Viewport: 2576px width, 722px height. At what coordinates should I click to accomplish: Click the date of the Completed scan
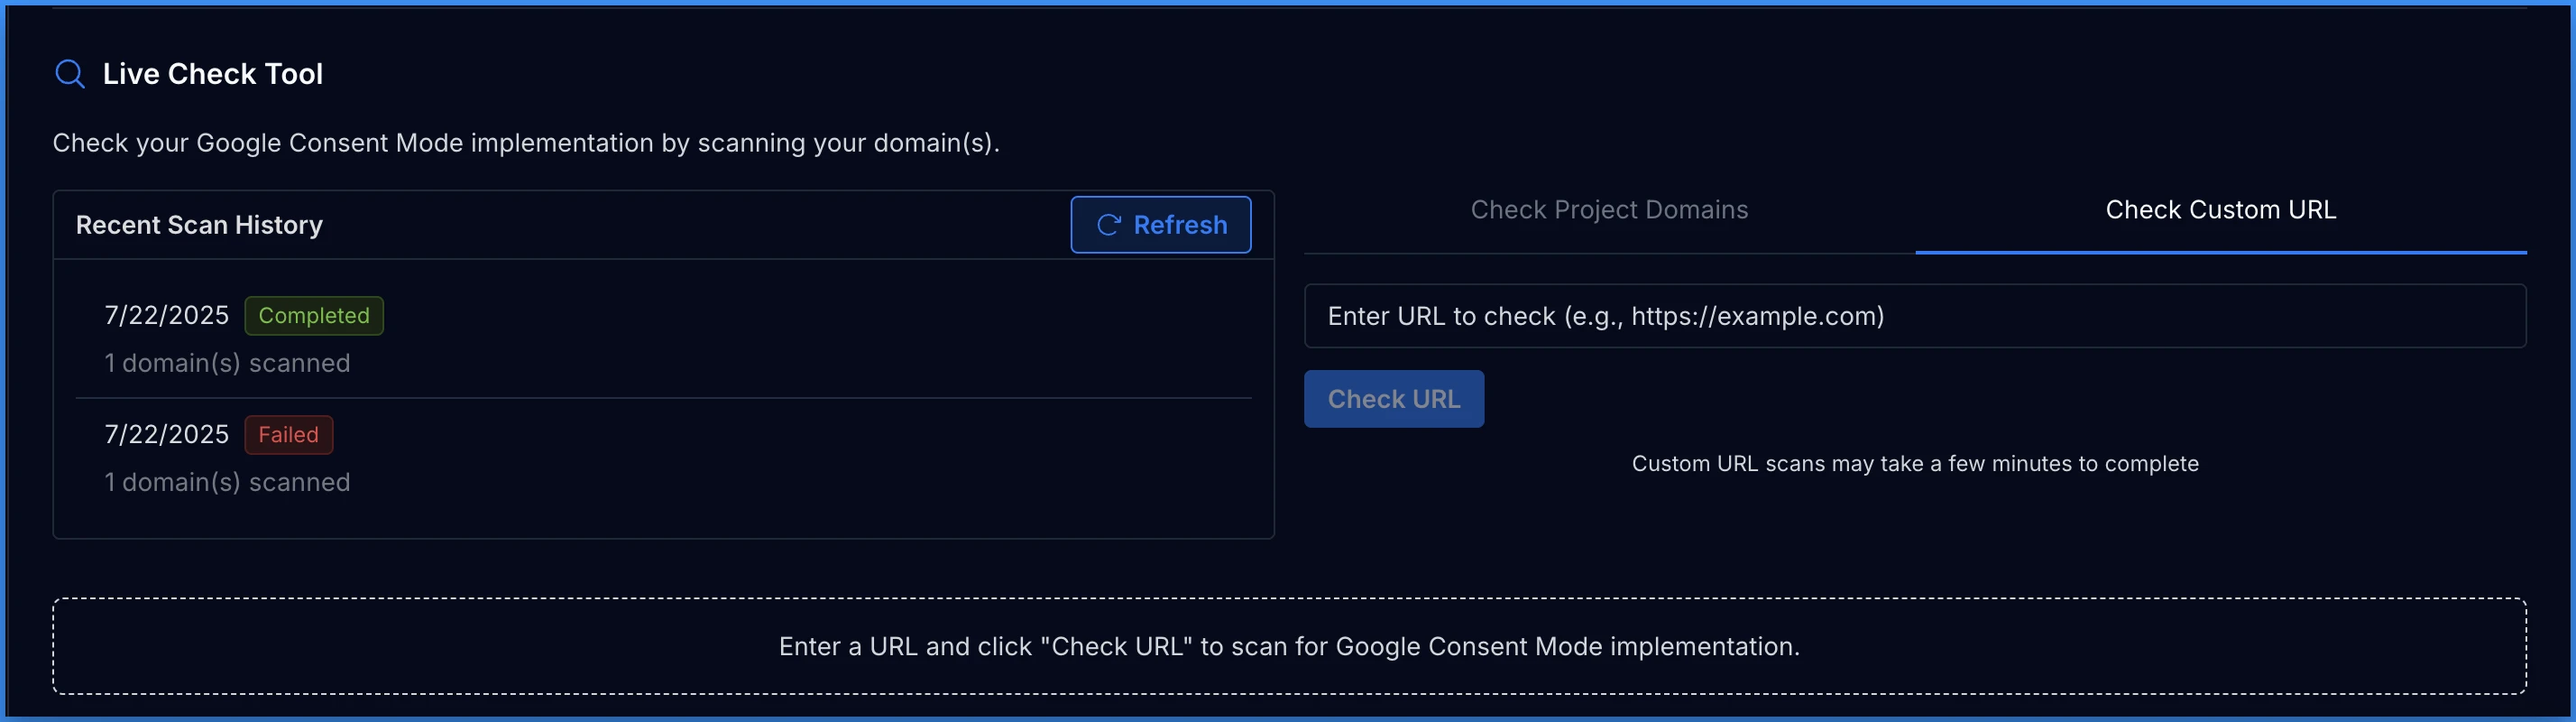pos(166,316)
